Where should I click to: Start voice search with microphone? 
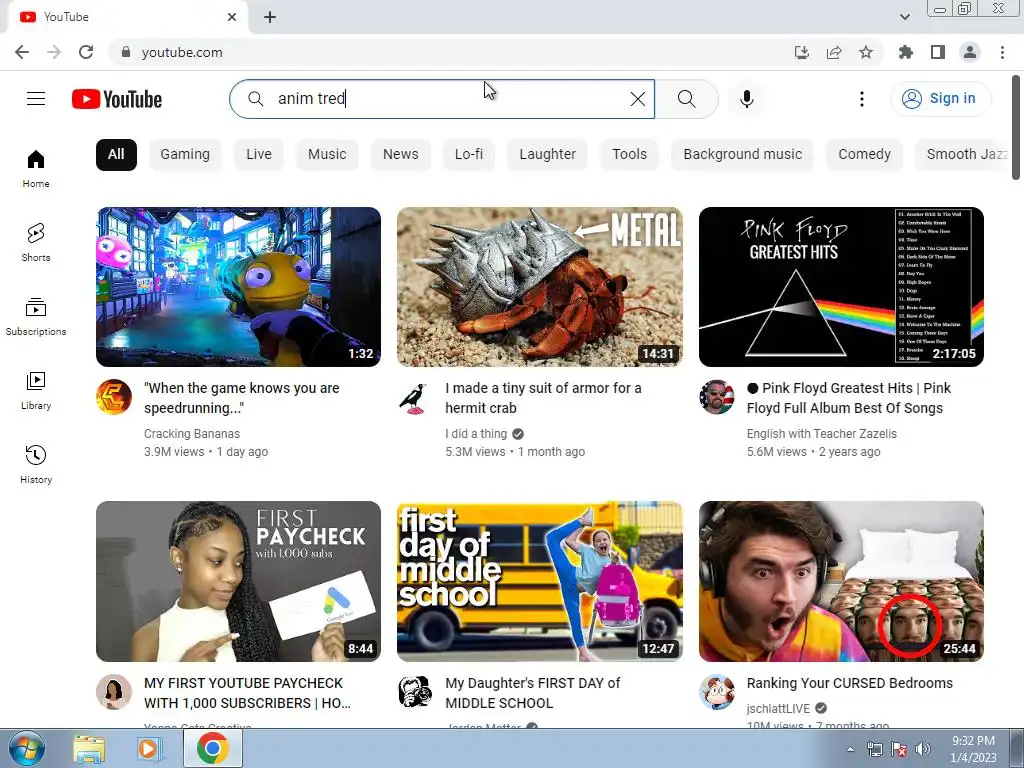(x=746, y=99)
